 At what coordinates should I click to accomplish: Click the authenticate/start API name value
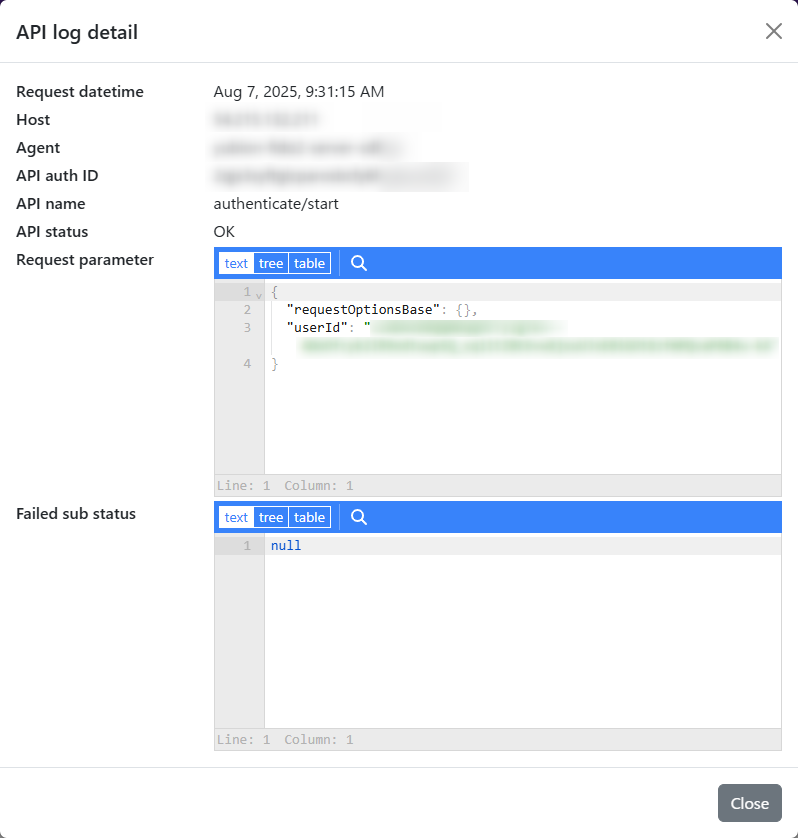[276, 204]
